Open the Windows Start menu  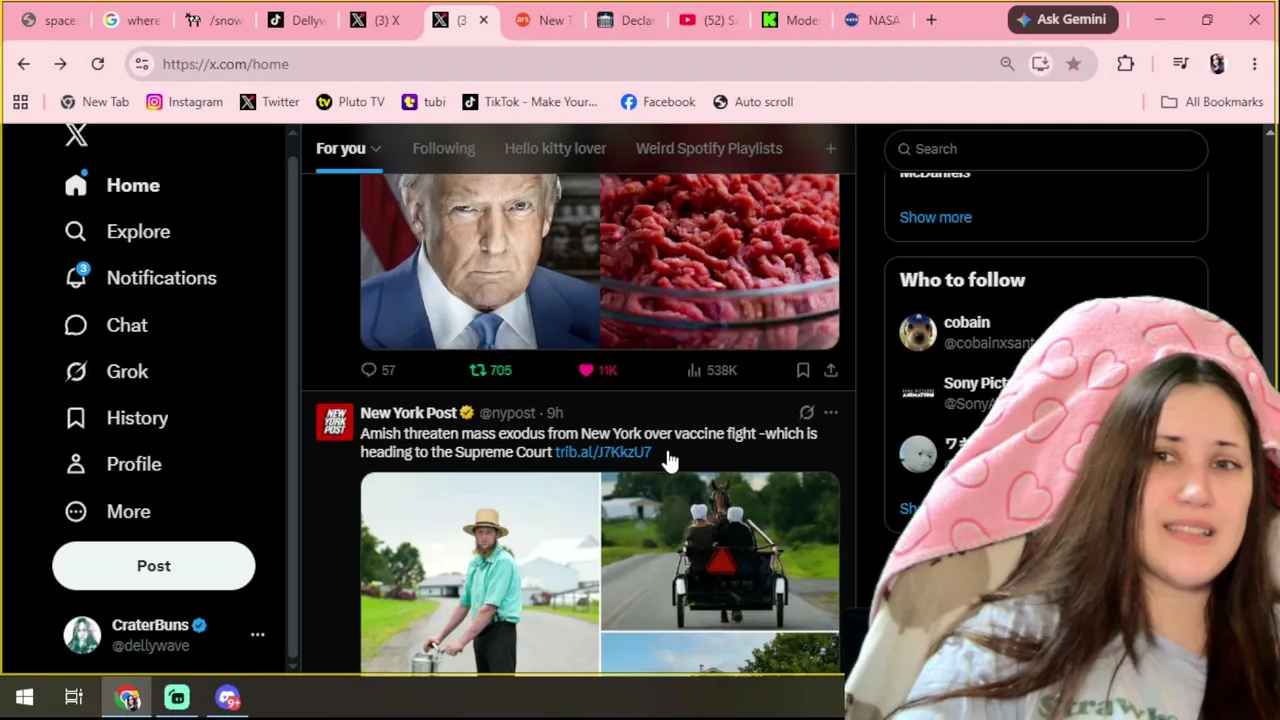point(24,697)
